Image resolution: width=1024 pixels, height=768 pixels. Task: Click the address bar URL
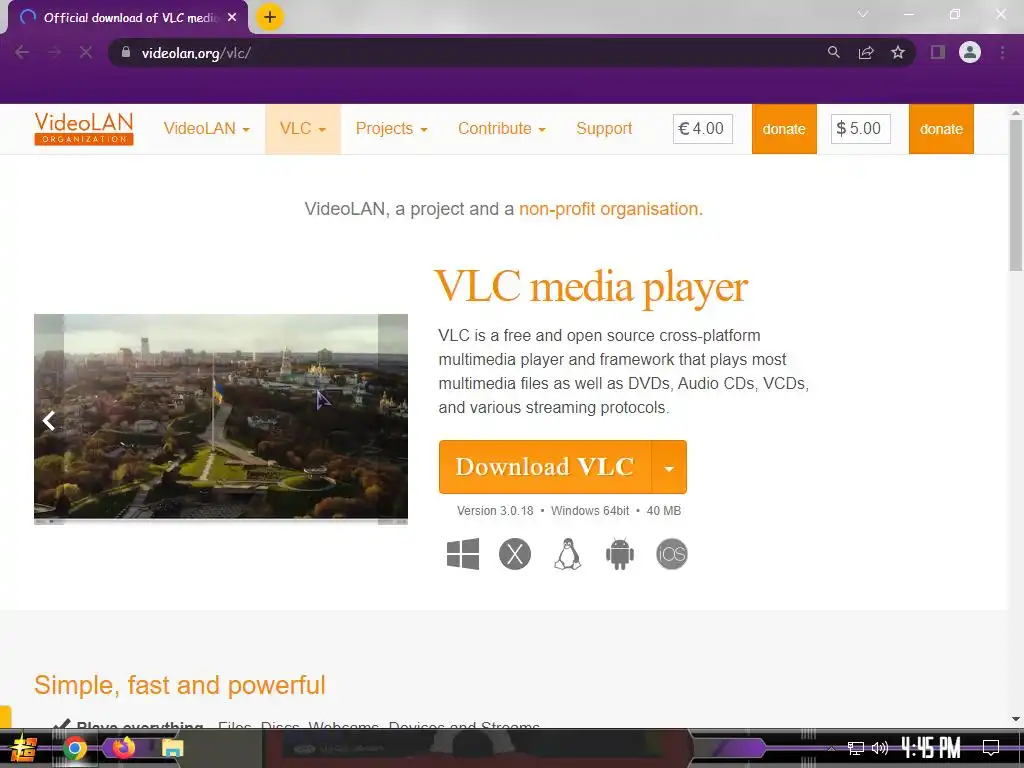pos(197,53)
